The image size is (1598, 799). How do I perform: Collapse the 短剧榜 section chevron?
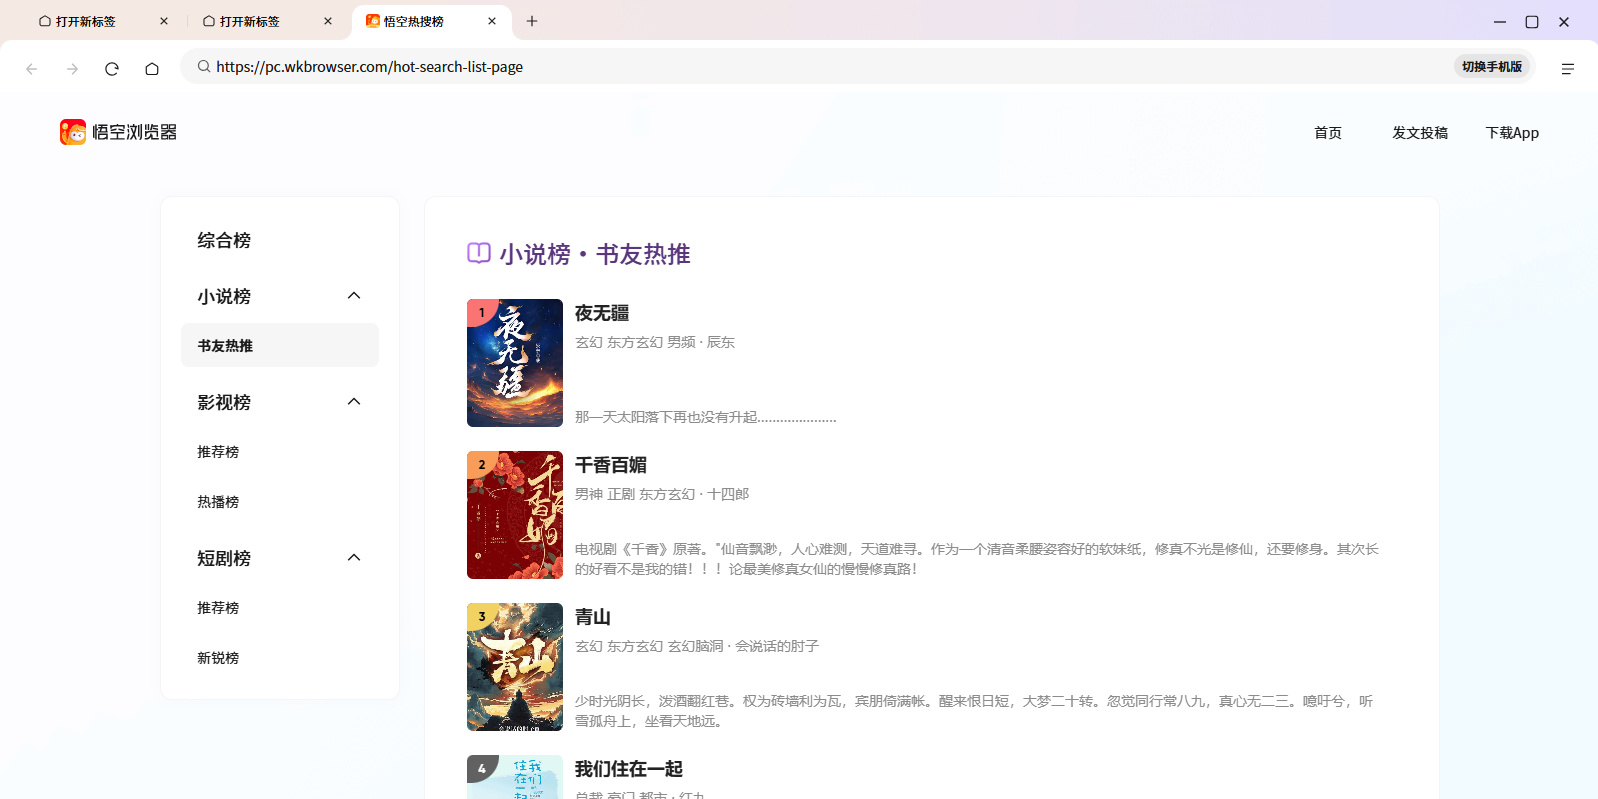click(x=354, y=558)
